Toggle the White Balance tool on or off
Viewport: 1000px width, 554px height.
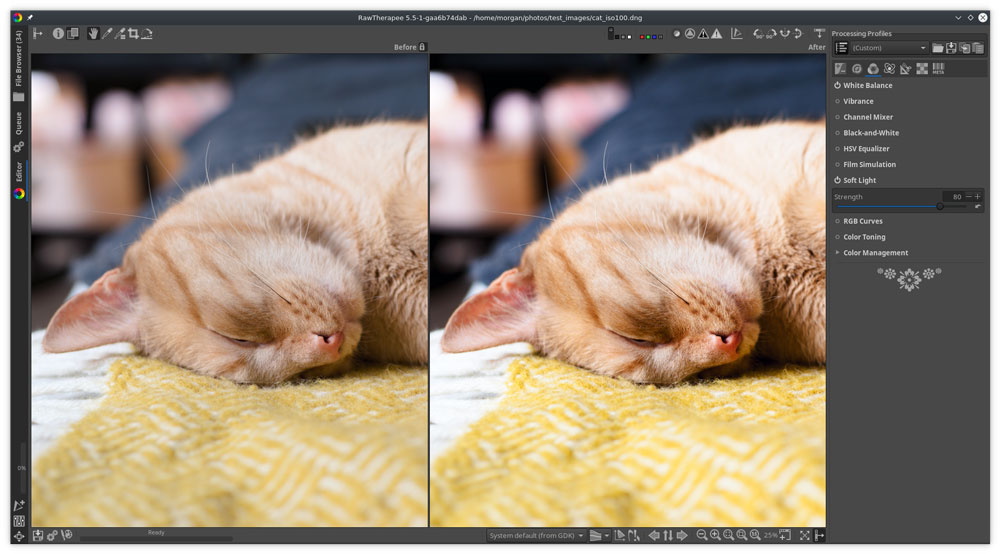837,85
